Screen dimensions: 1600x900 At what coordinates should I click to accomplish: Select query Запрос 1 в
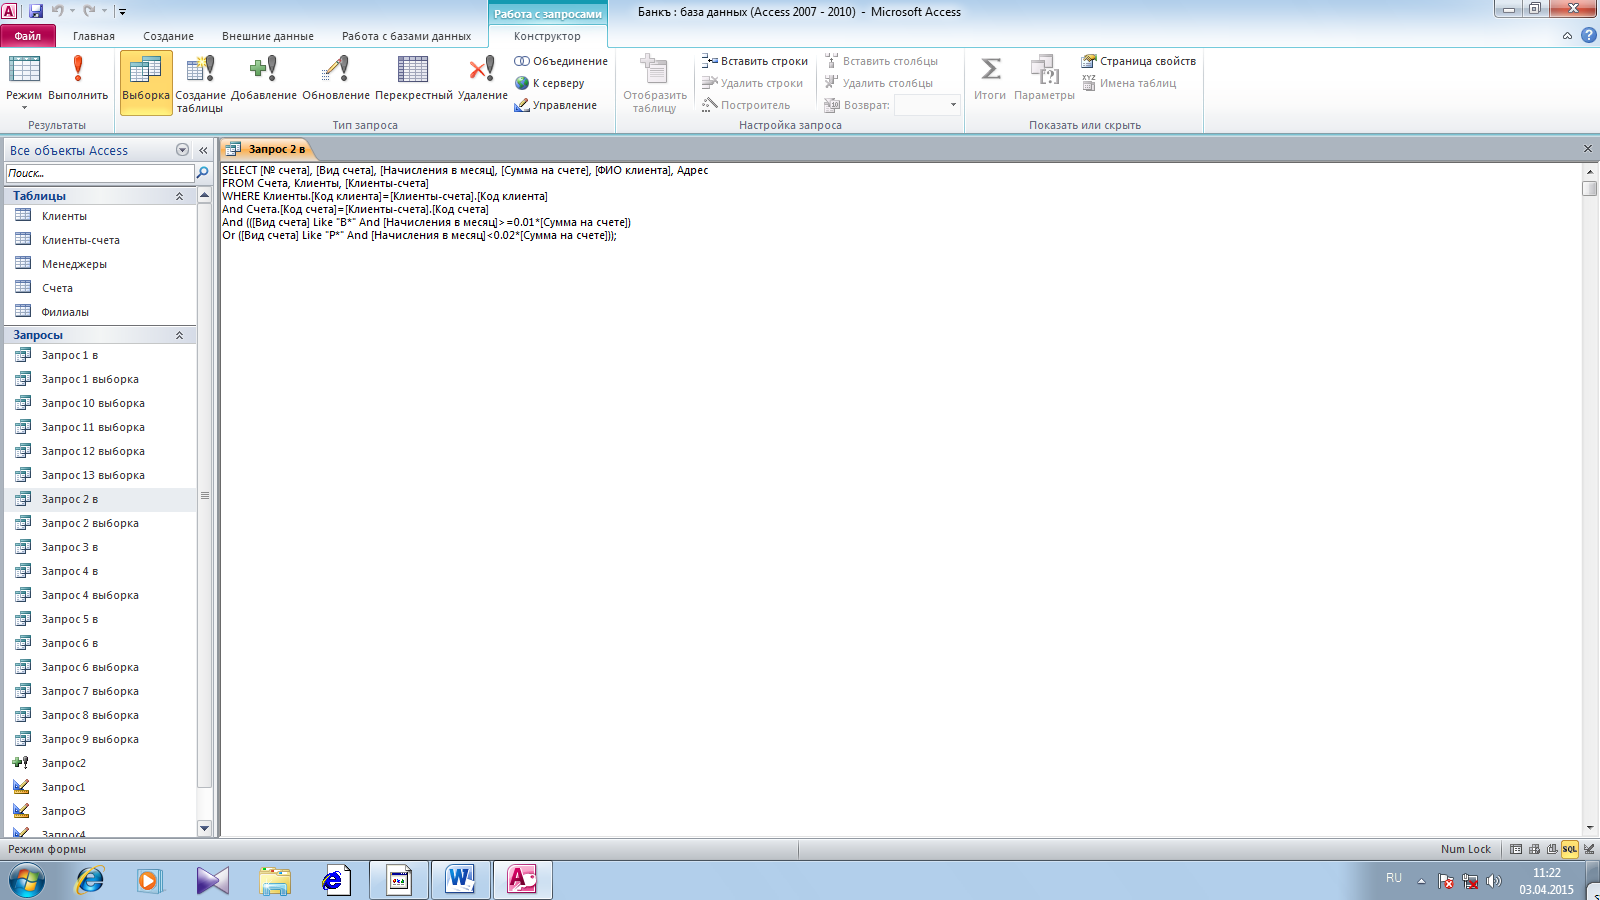pos(100,355)
